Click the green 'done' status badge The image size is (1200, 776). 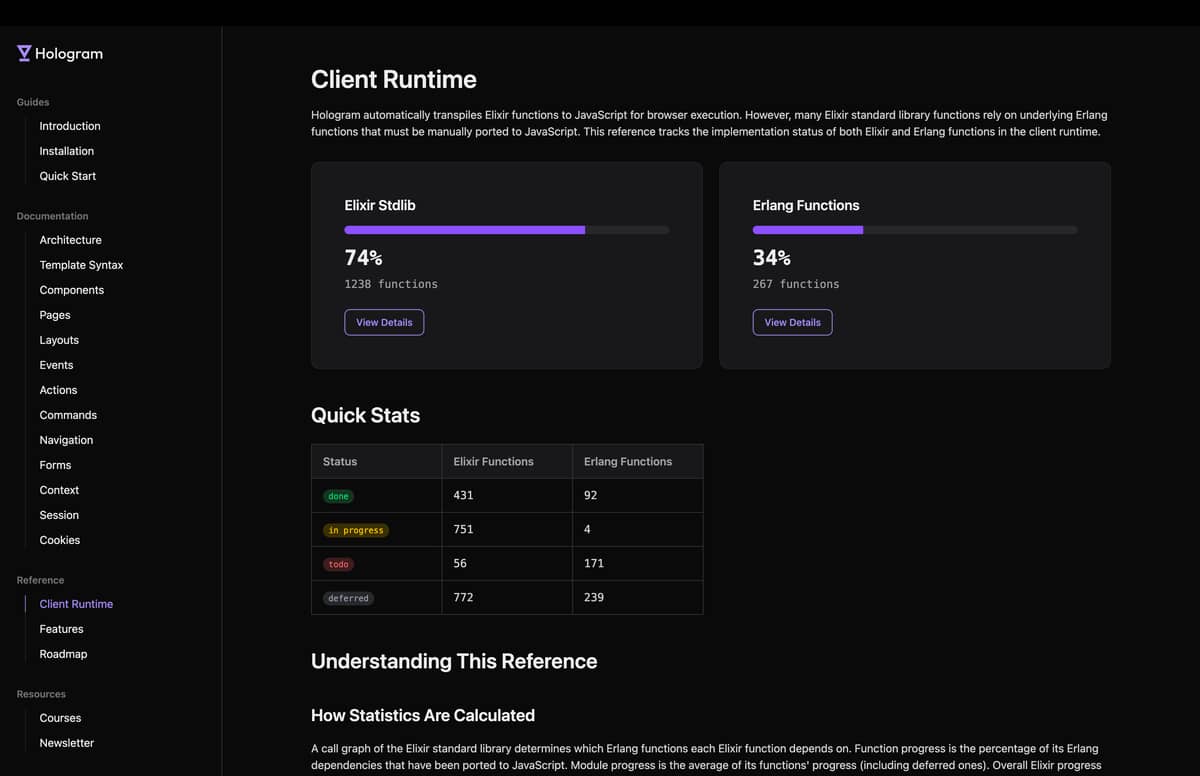coord(339,496)
